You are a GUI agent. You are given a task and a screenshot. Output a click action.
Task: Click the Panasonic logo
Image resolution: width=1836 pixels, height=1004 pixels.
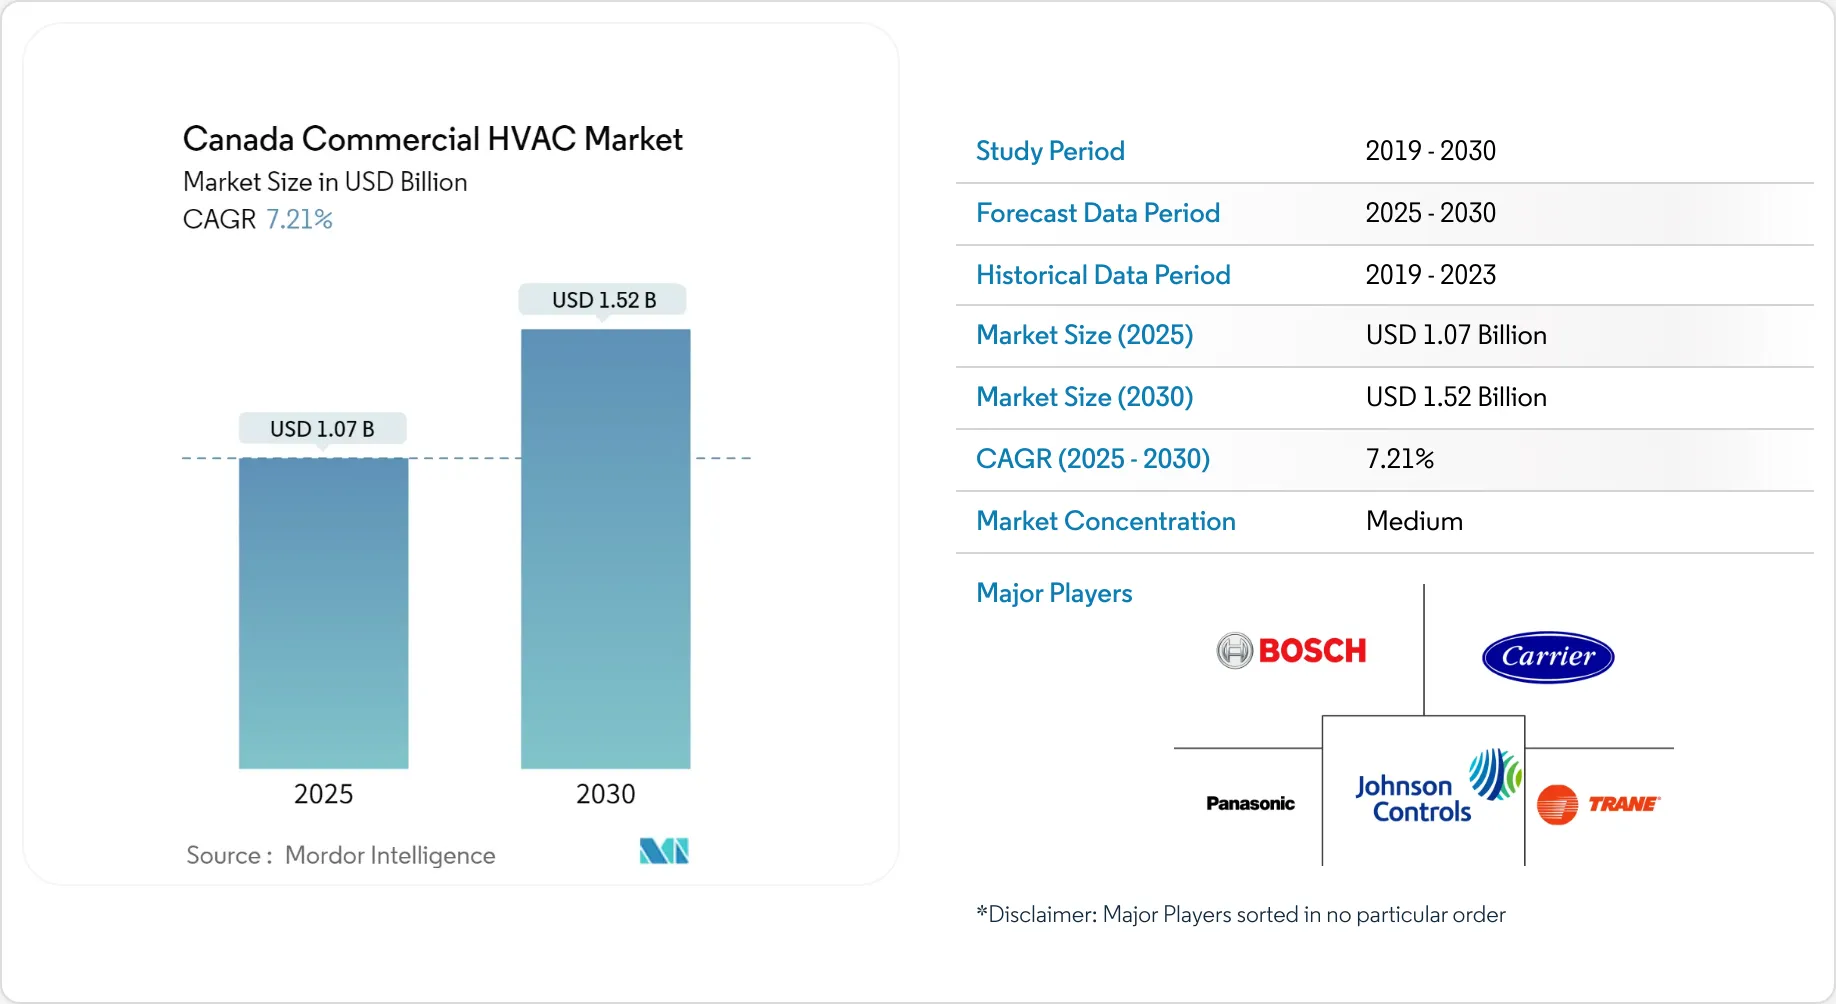point(1250,803)
